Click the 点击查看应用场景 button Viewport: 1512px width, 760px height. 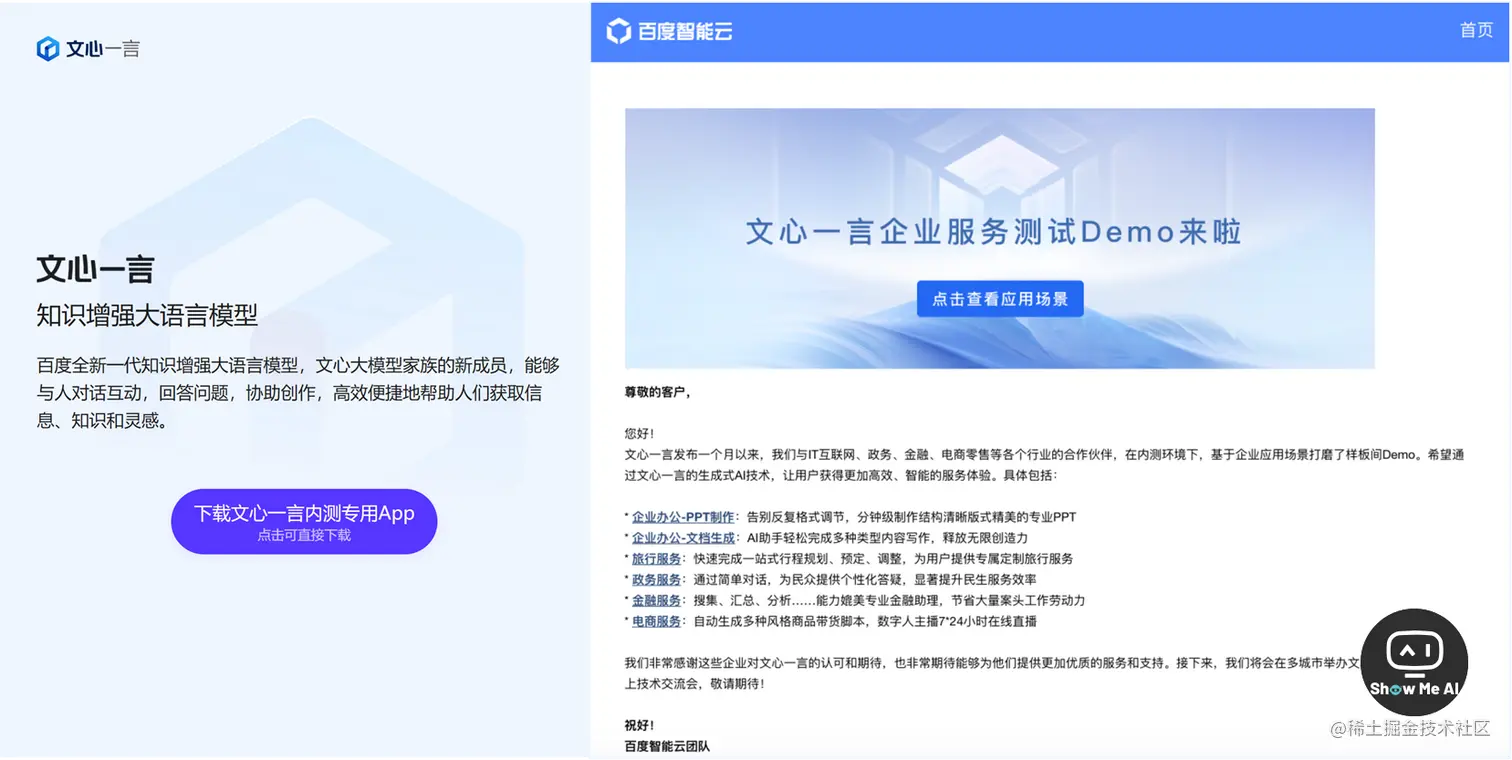coord(1000,298)
